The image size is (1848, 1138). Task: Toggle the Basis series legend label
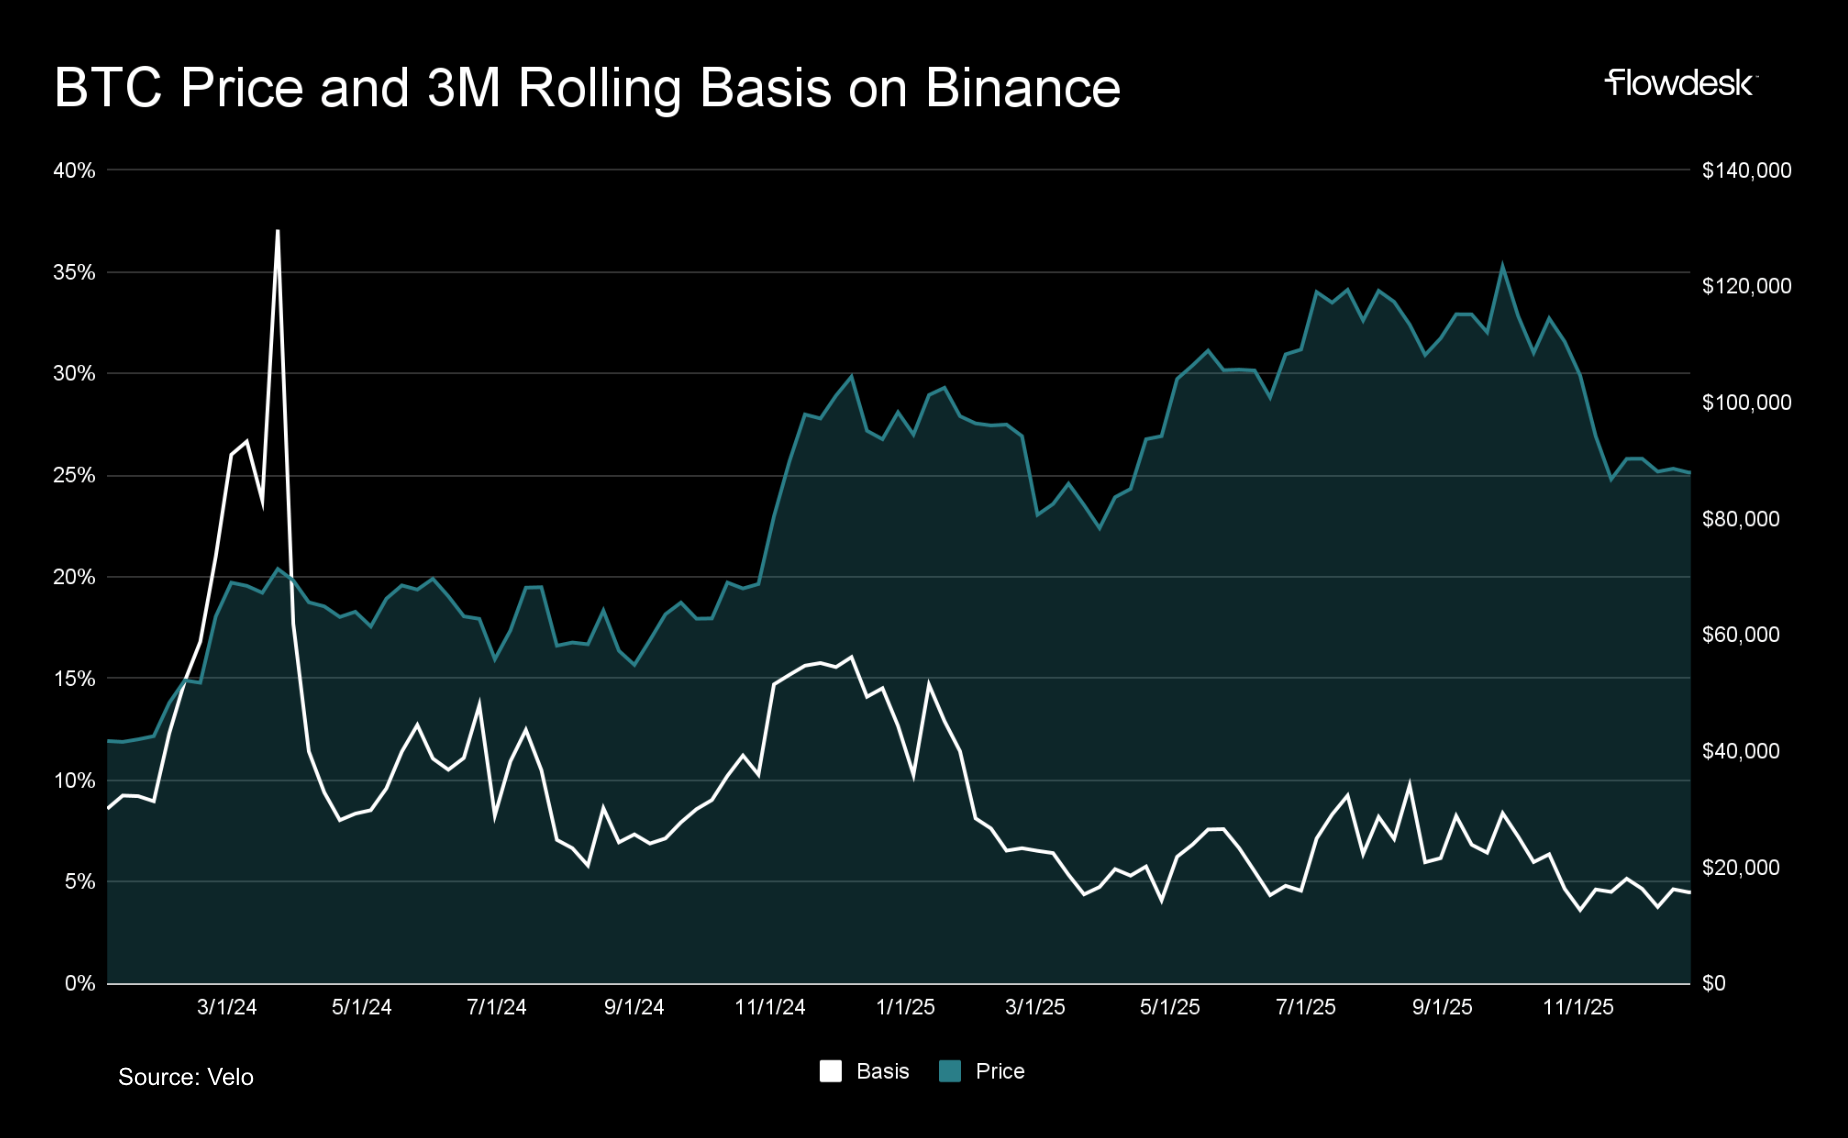pos(882,1071)
